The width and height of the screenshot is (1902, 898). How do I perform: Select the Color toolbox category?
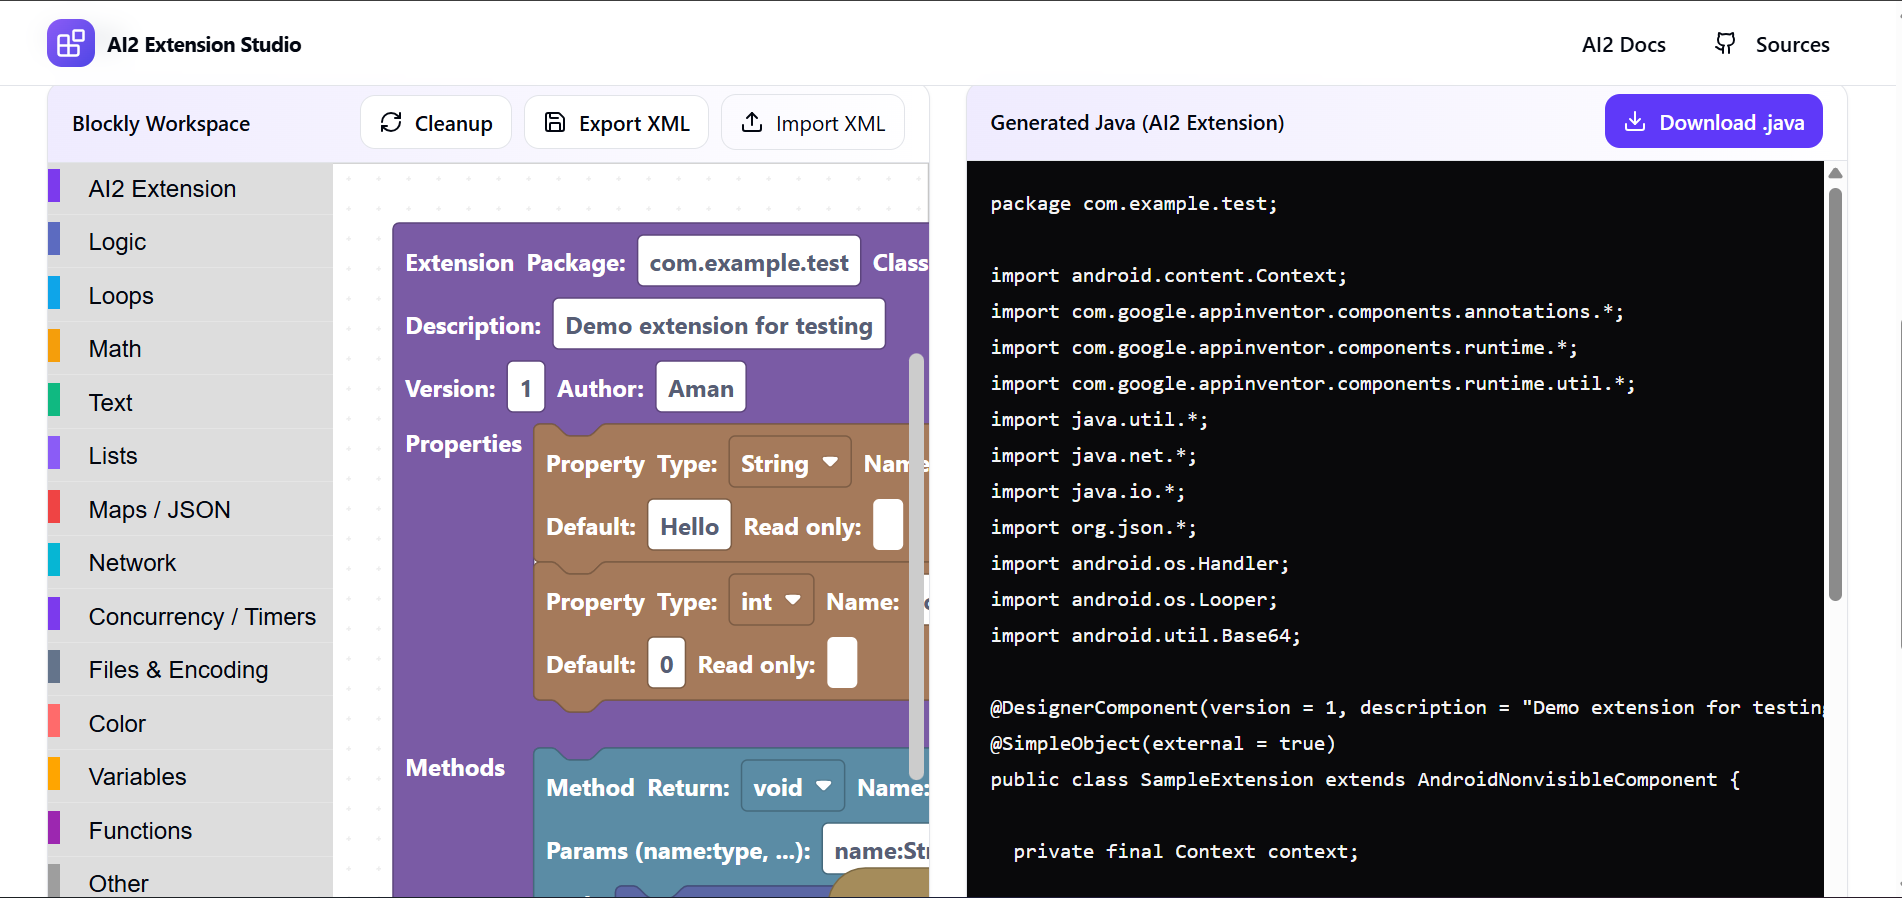pos(117,724)
